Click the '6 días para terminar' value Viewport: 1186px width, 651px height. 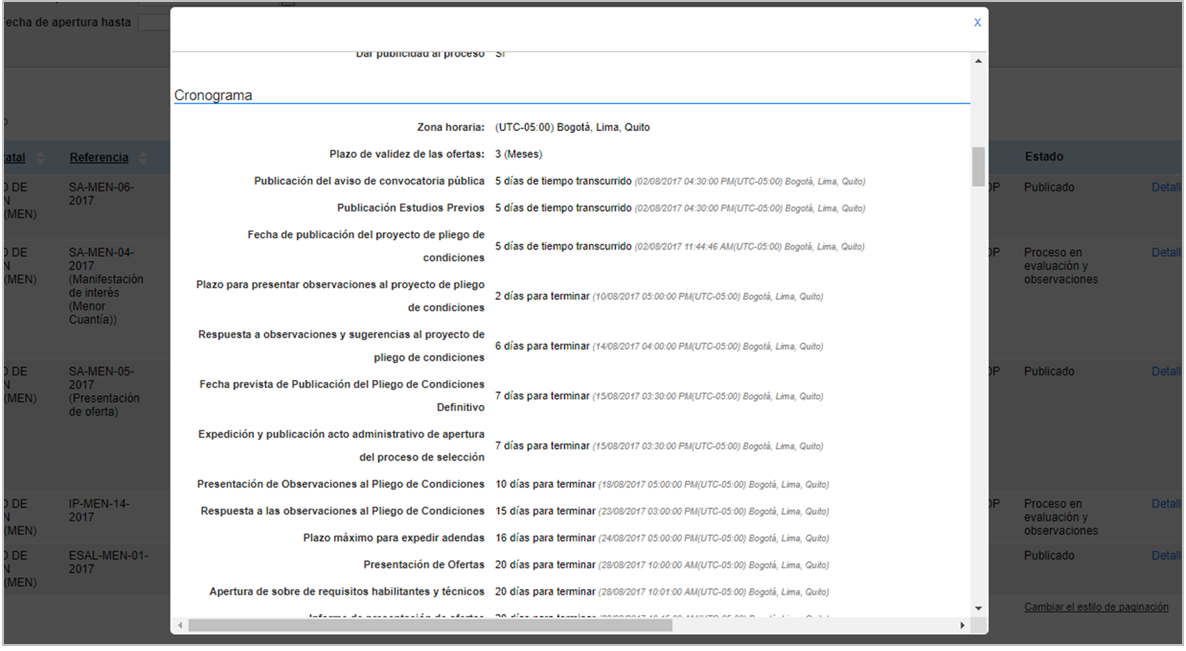click(x=542, y=346)
